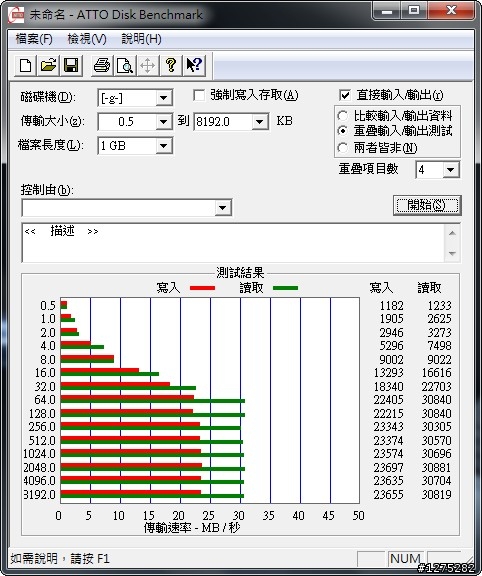Screen dimensions: 482x576
Task: Open Print Preview magnifier icon
Action: tap(125, 66)
